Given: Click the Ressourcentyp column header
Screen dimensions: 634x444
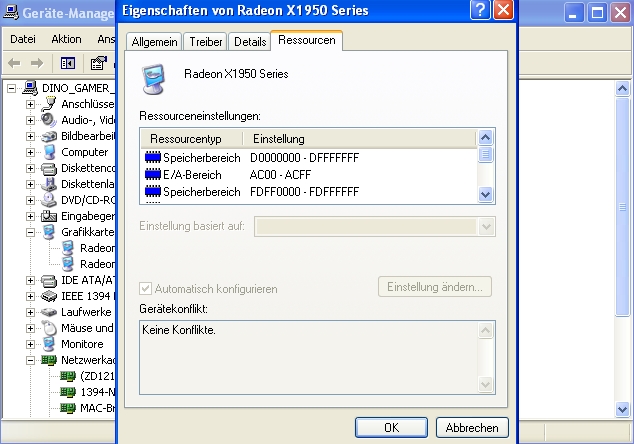Looking at the screenshot, I should (x=192, y=139).
